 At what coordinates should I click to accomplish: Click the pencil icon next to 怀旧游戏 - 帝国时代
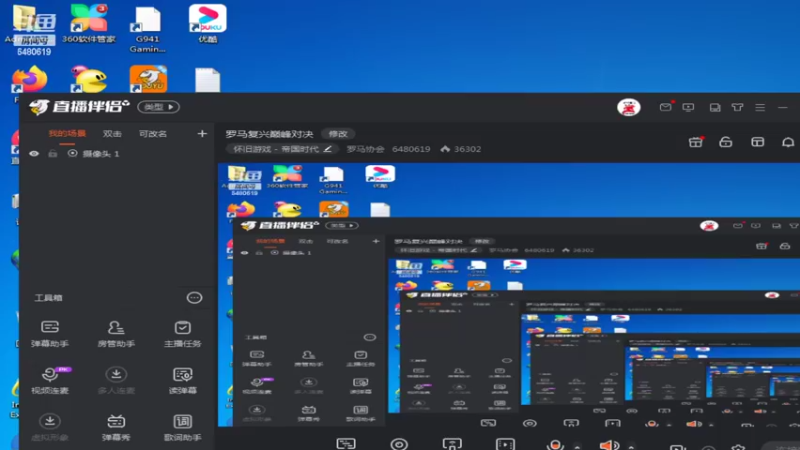328,149
